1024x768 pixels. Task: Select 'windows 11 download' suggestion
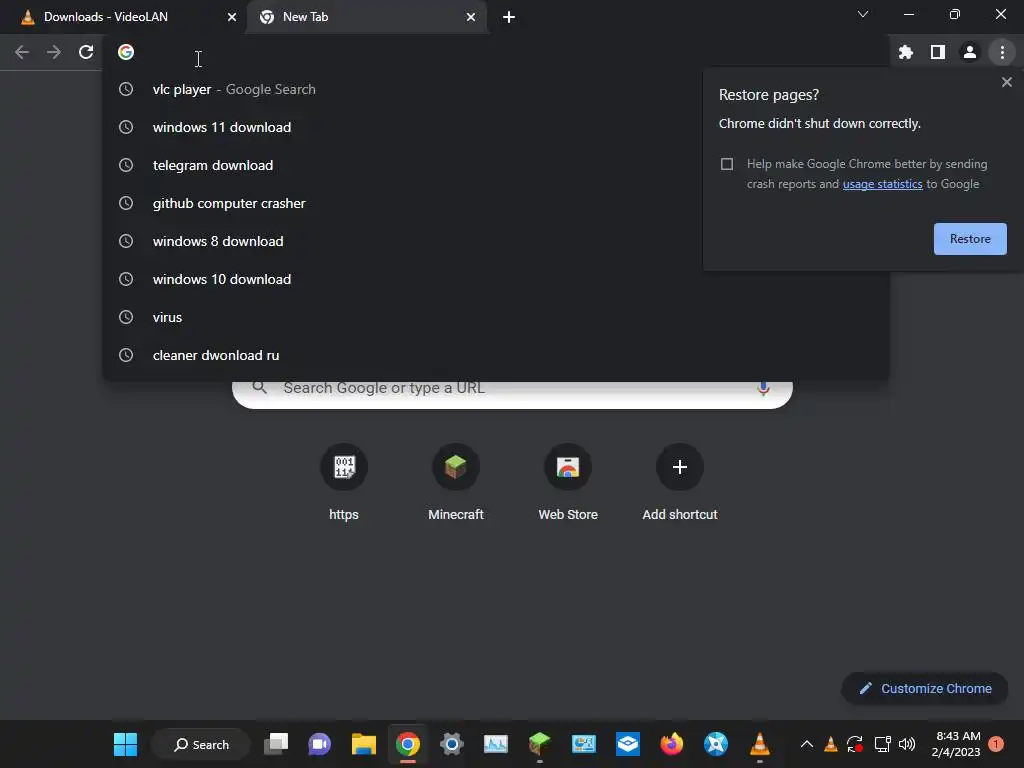point(496,127)
